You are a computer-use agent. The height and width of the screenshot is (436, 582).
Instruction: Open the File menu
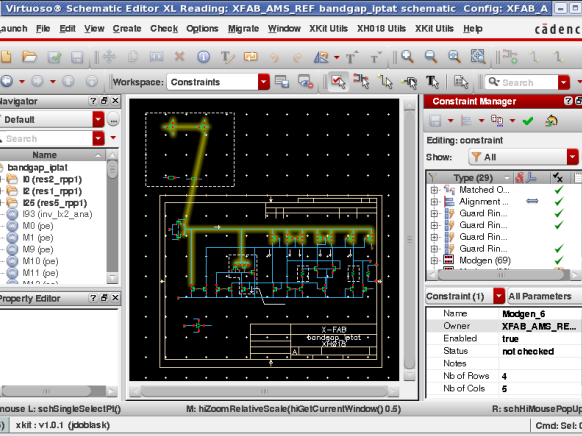pos(43,29)
